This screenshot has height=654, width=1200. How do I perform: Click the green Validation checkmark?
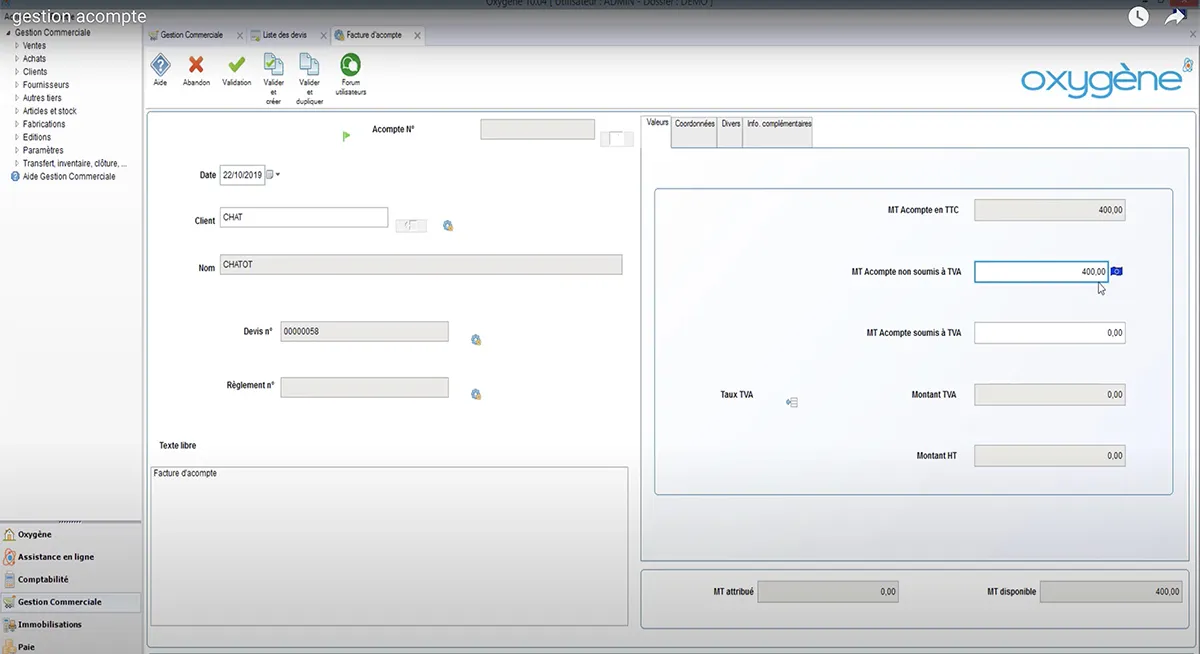[x=236, y=66]
